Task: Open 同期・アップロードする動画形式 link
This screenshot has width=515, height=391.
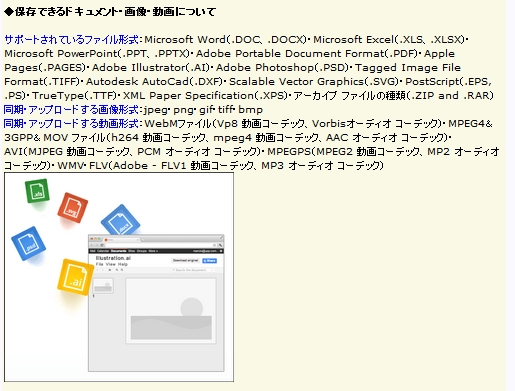Action: (x=71, y=124)
